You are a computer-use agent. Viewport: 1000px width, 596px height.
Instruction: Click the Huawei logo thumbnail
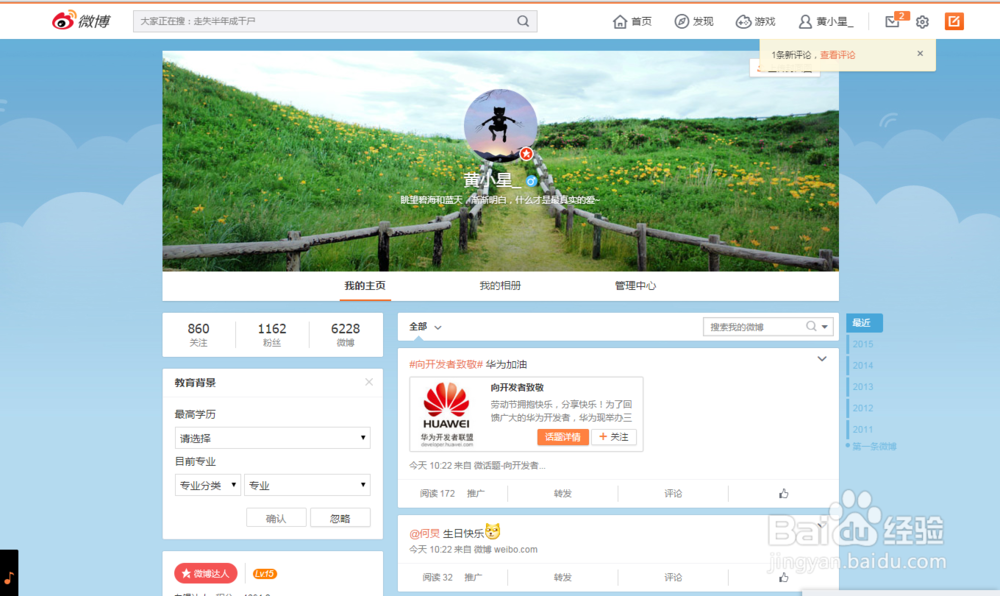coord(446,413)
